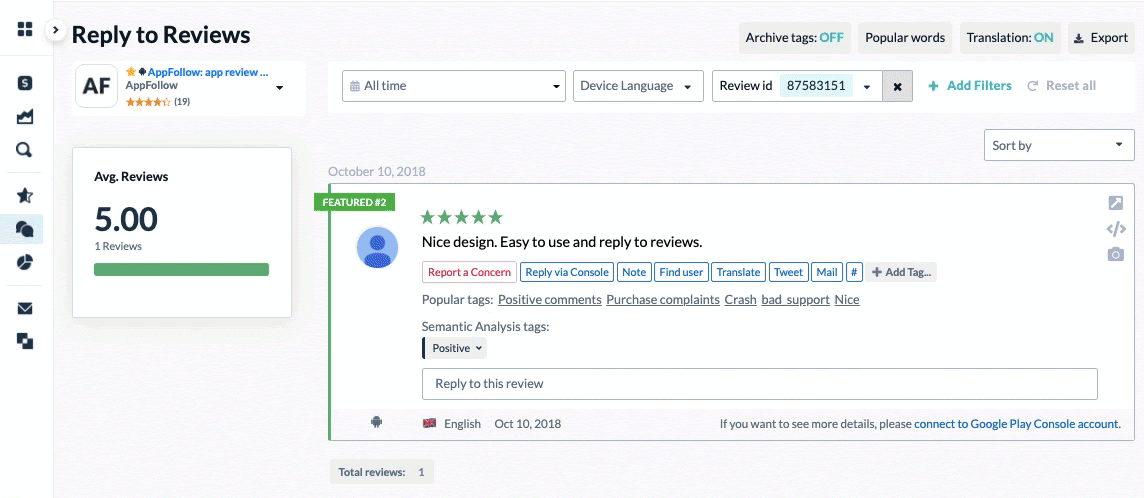
Task: Click the reviewer avatar
Action: coord(377,247)
